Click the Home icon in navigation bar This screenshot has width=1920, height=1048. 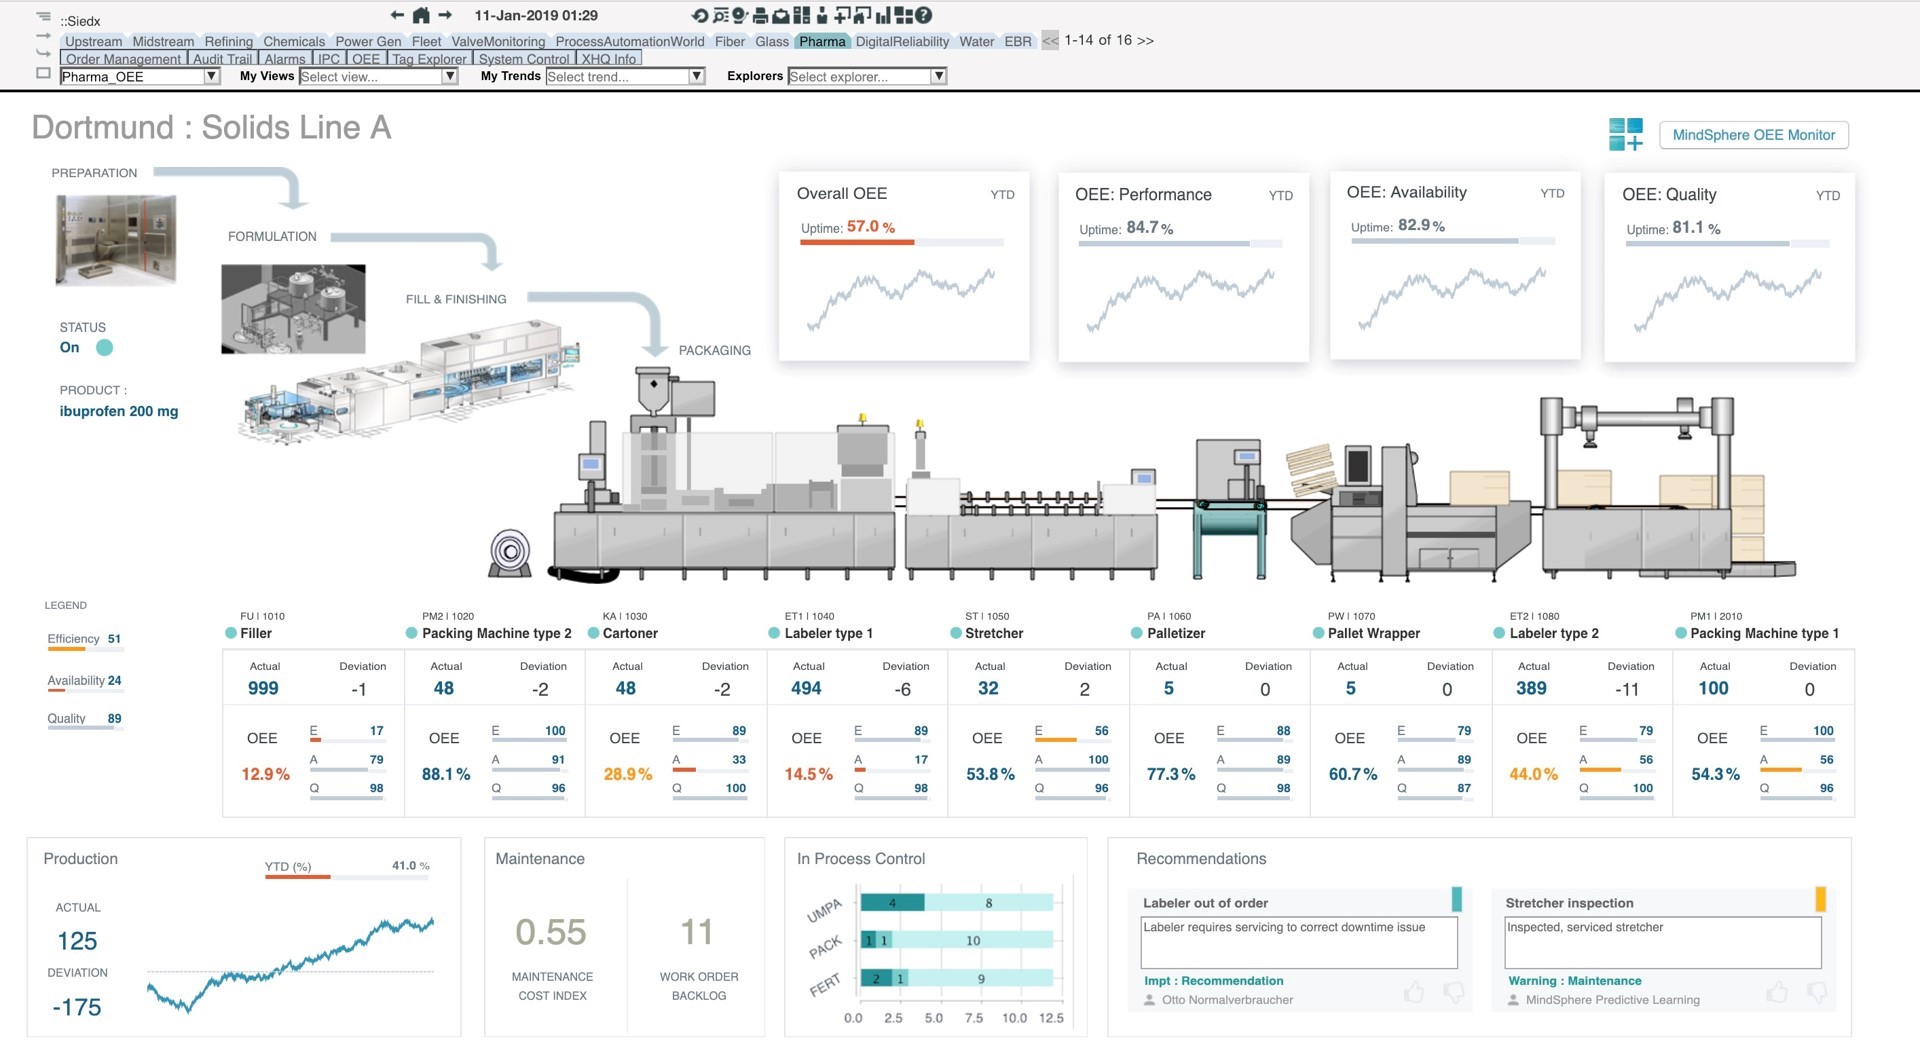tap(421, 15)
